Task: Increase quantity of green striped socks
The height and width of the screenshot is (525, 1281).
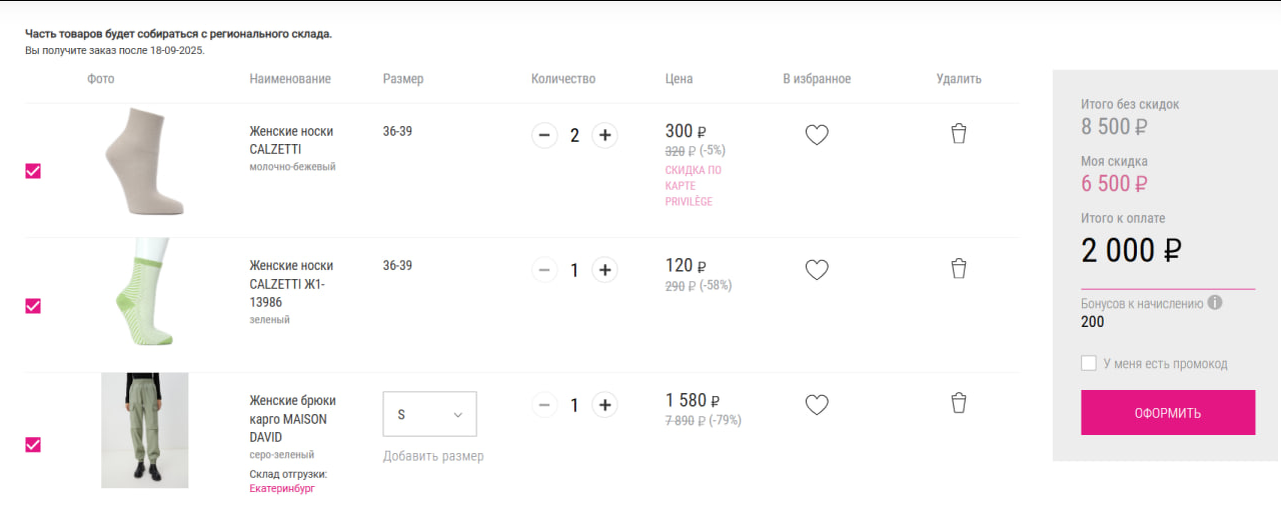Action: (x=604, y=270)
